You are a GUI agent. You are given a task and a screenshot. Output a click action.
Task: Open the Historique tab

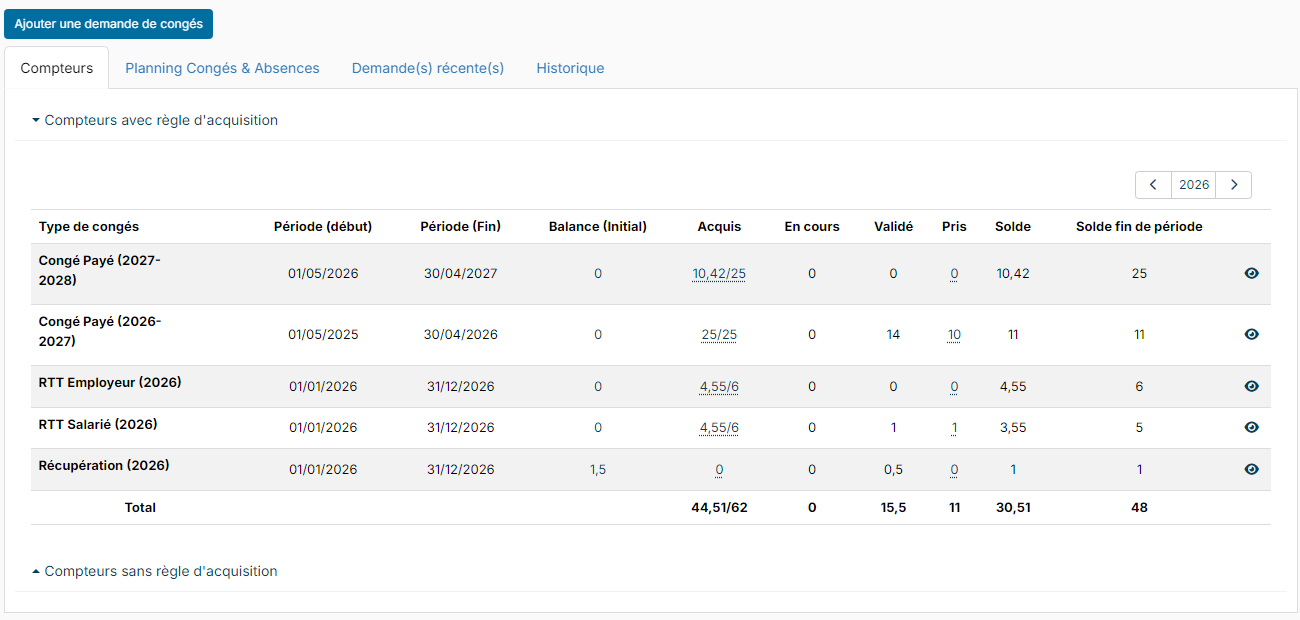[x=570, y=68]
